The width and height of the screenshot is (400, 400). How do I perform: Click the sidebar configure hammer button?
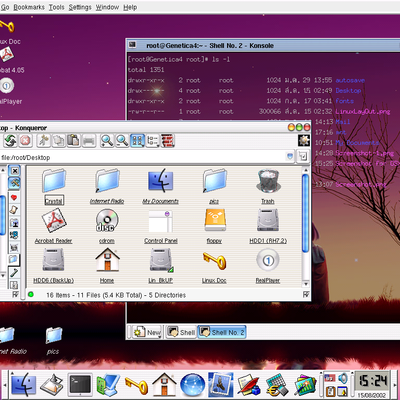14,183
